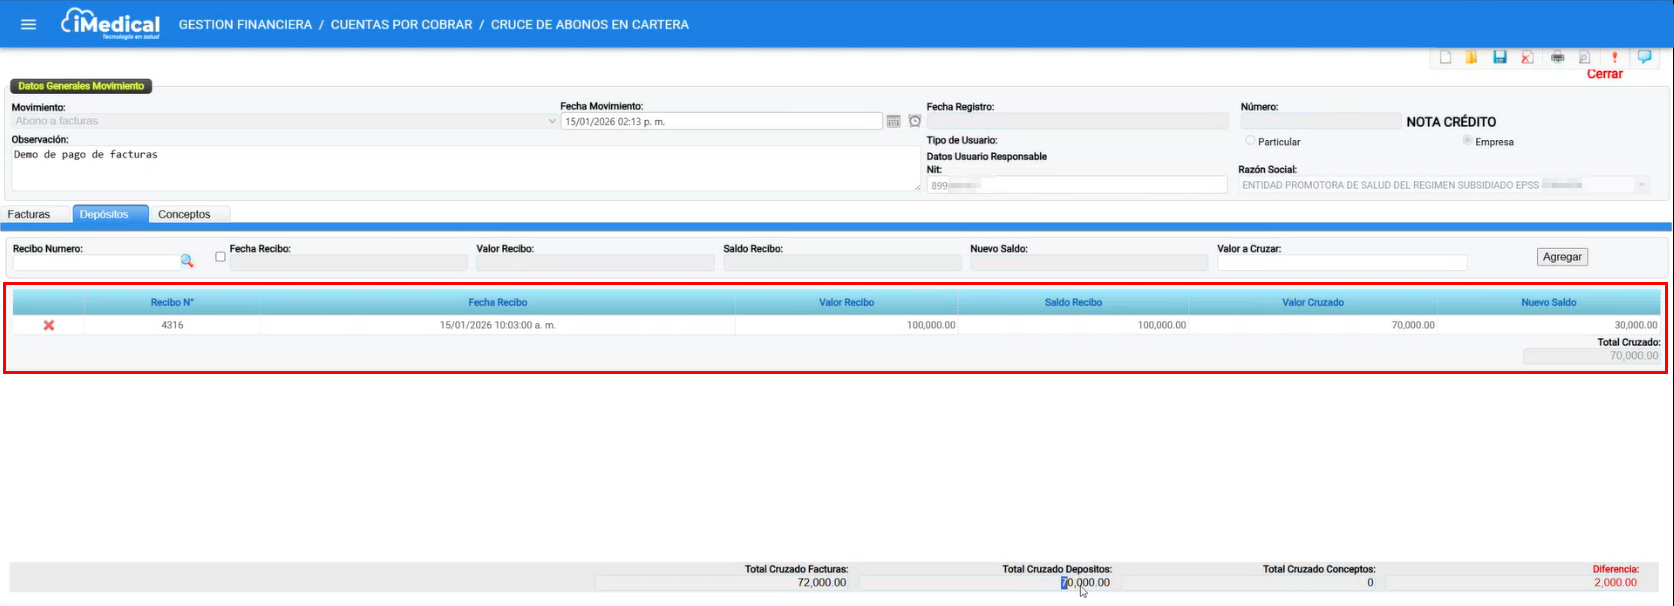Toggle the checkbox beside Fecha Recibo
Screen dimensions: 1674x606
220,257
